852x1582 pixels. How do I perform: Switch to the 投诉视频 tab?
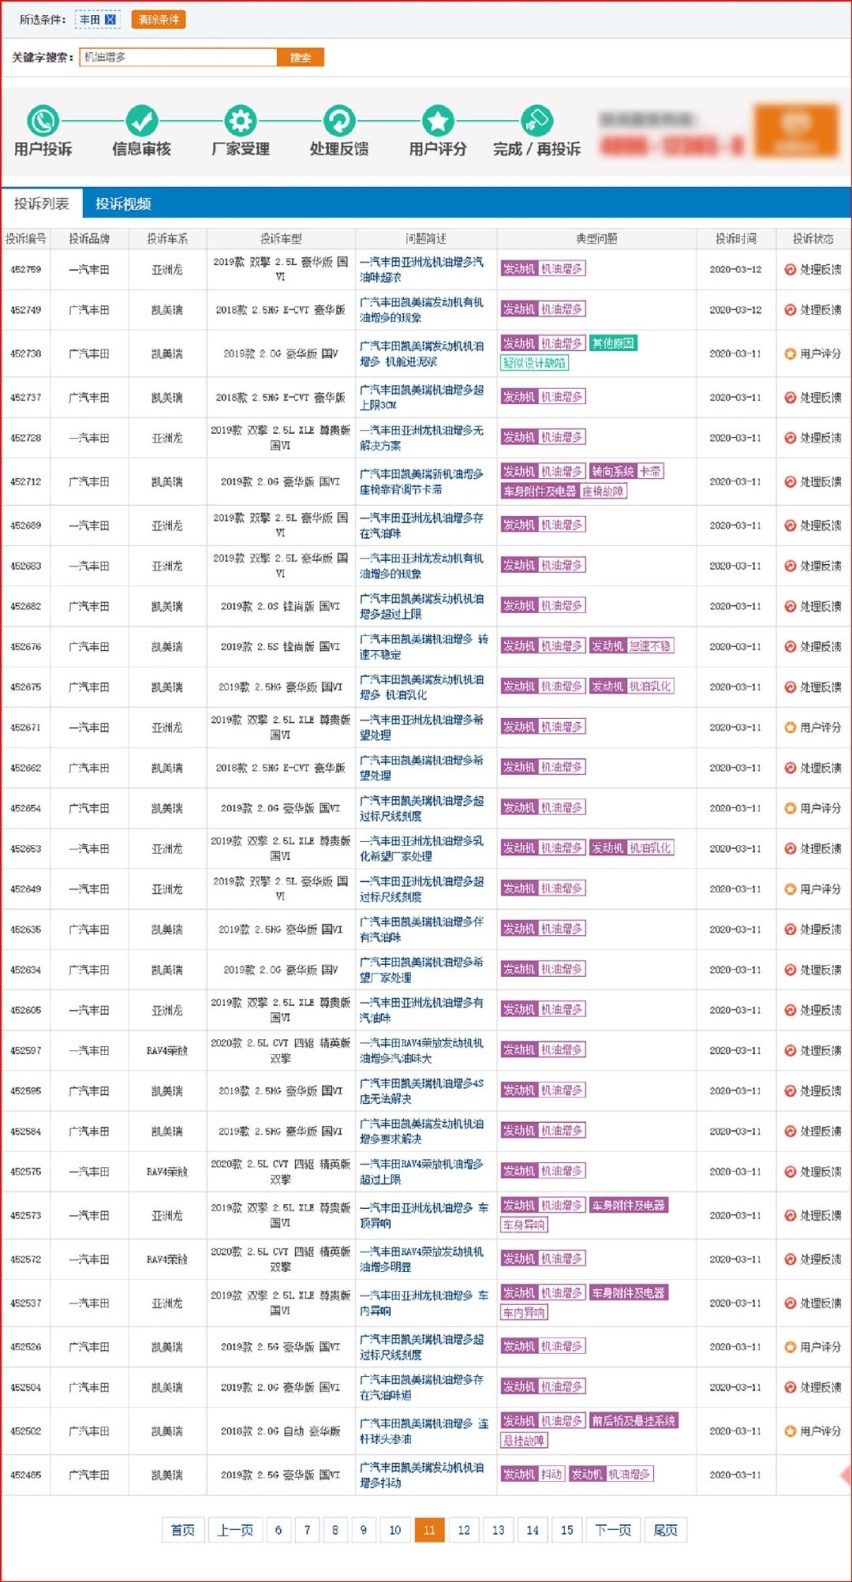click(123, 203)
